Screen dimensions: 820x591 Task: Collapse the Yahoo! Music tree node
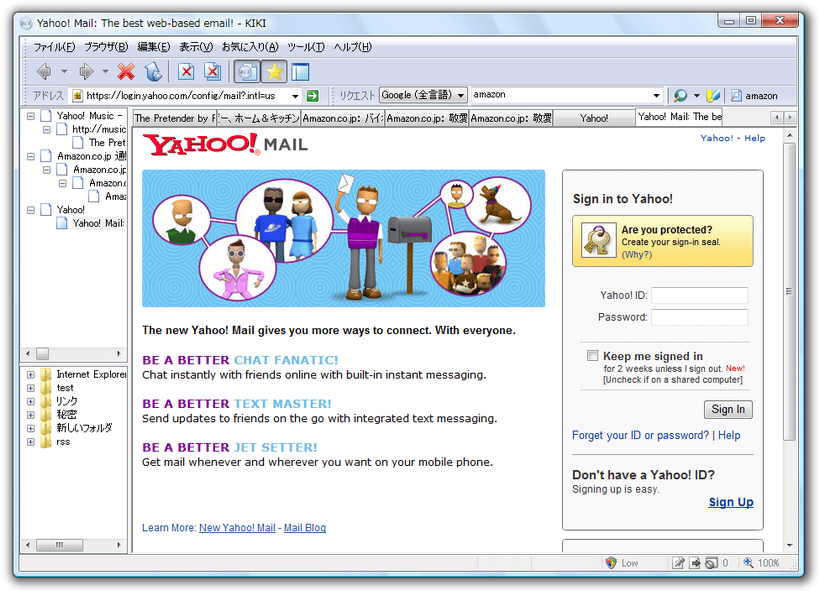tap(31, 116)
